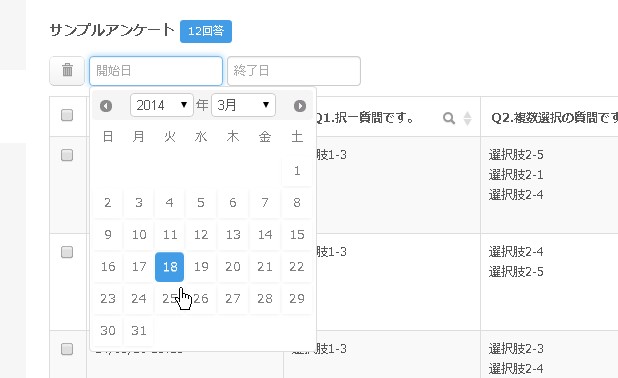
Task: Click the 12回答 badge
Action: tap(206, 31)
